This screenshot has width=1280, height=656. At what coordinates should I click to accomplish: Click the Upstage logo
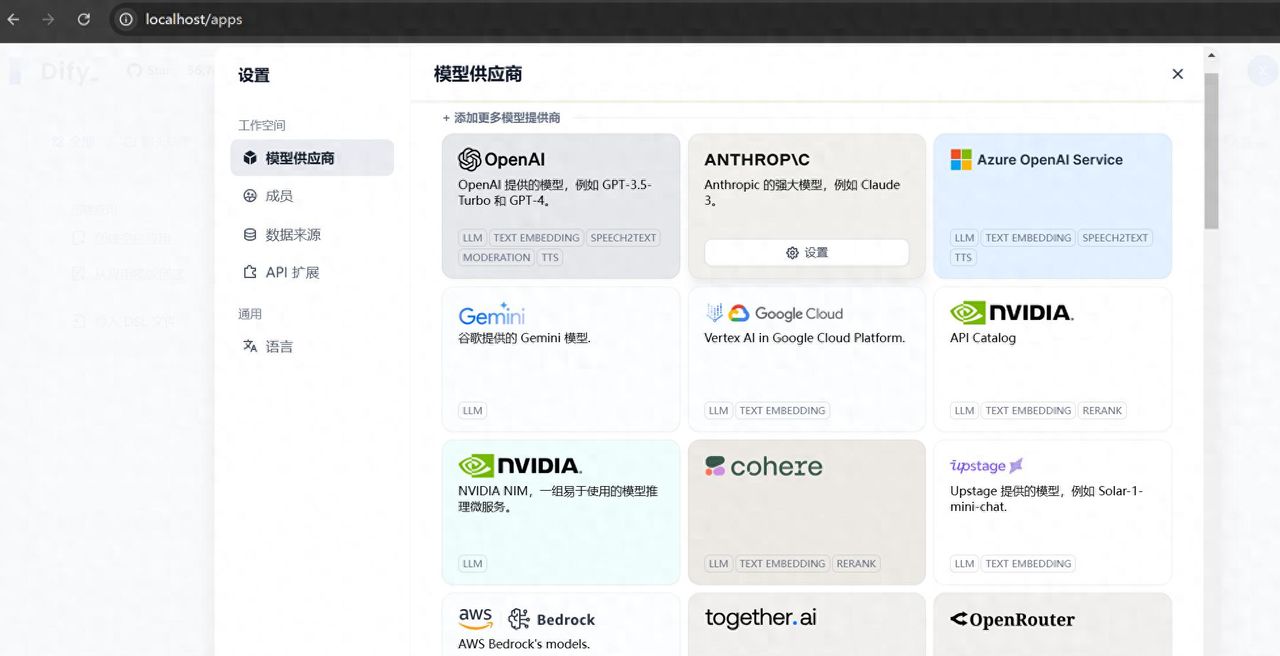pos(986,466)
